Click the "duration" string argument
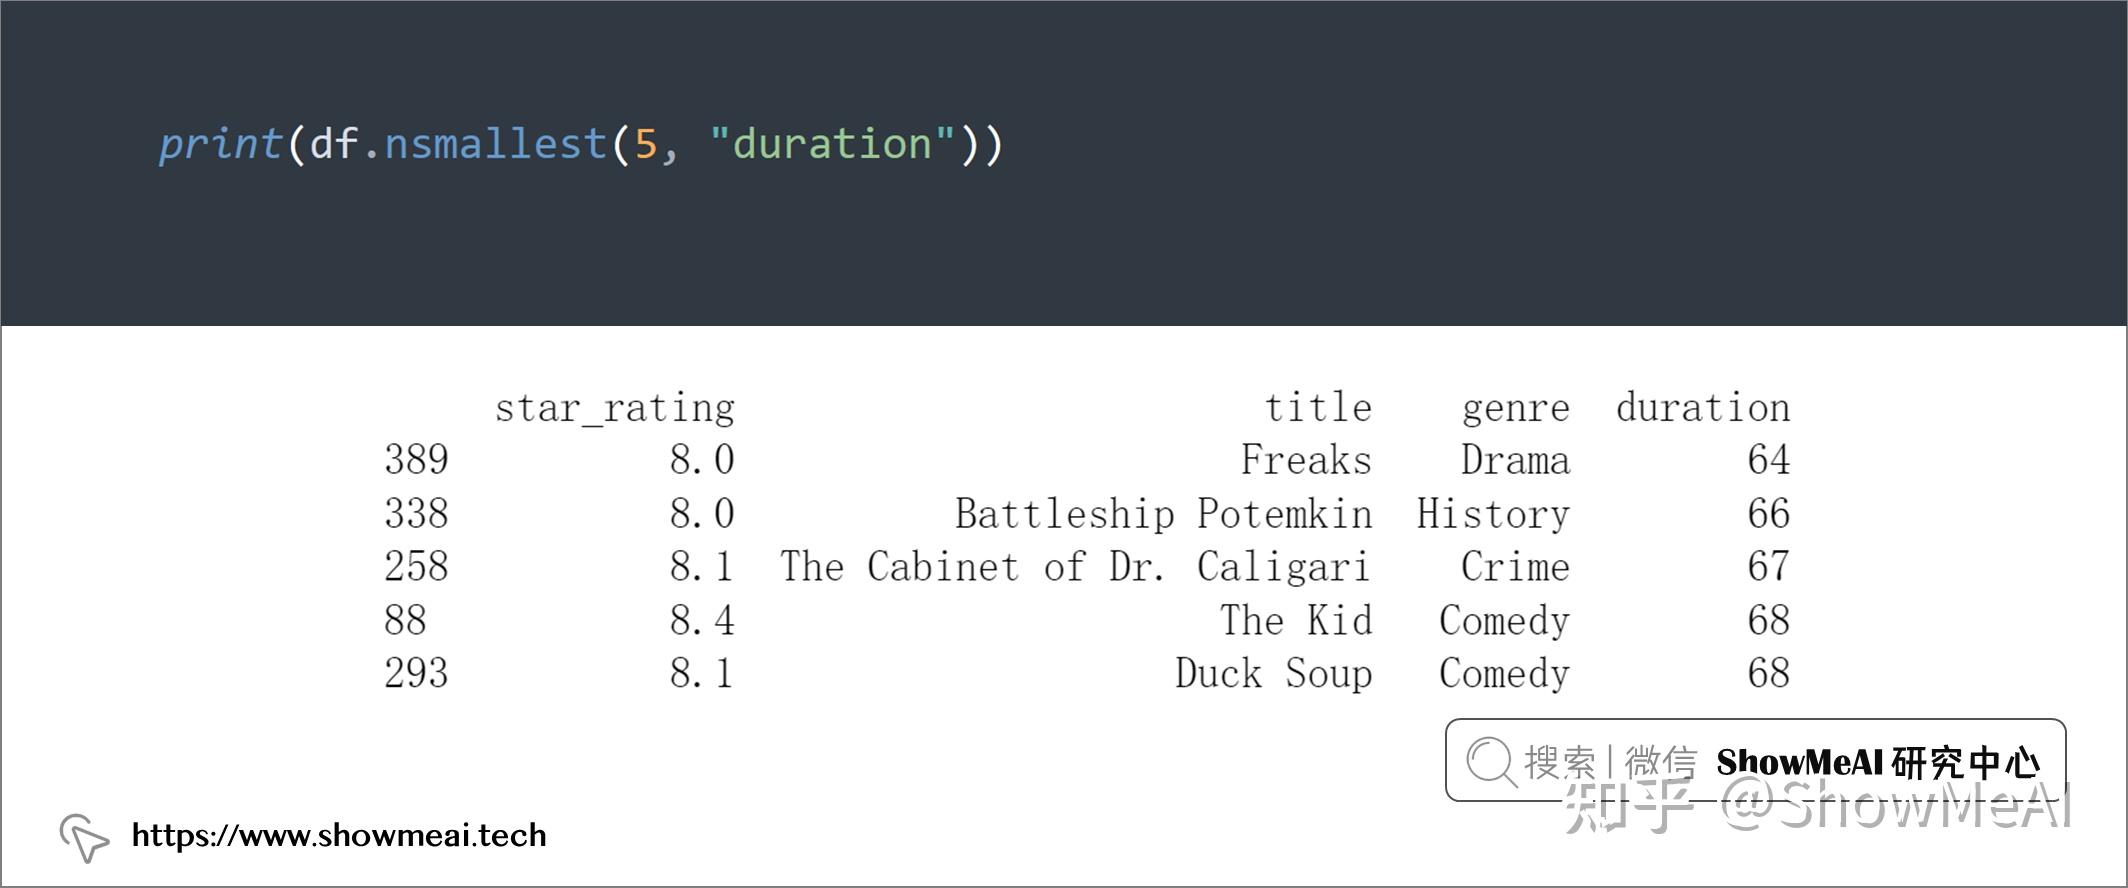 (833, 144)
